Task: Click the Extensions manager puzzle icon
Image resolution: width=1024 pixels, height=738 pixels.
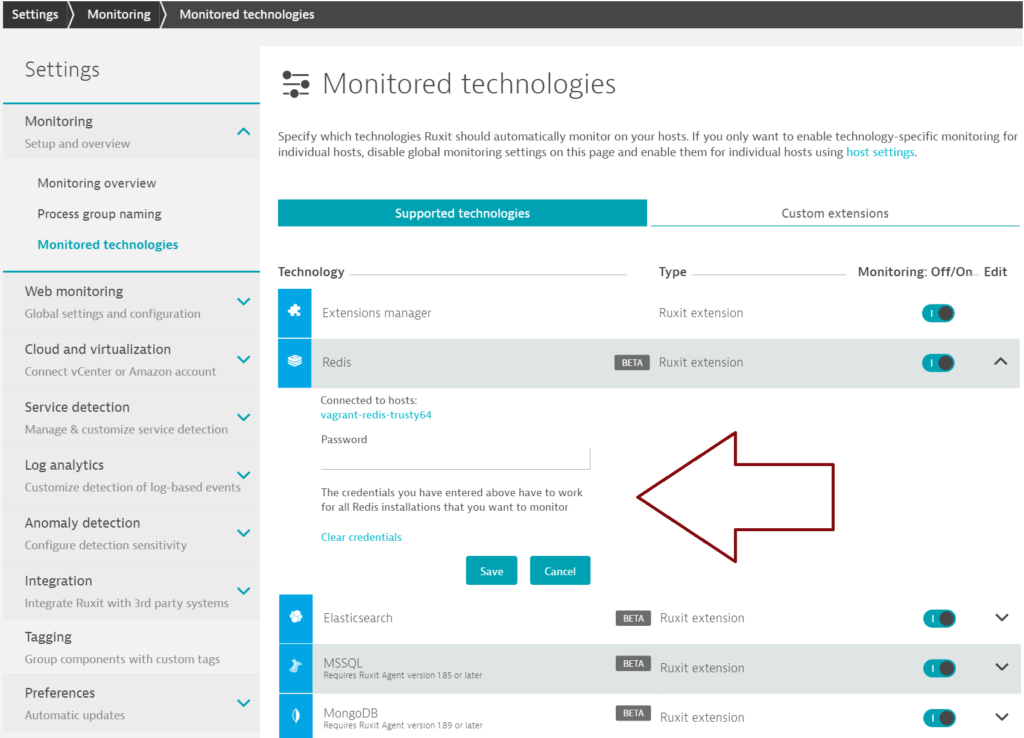Action: point(295,312)
